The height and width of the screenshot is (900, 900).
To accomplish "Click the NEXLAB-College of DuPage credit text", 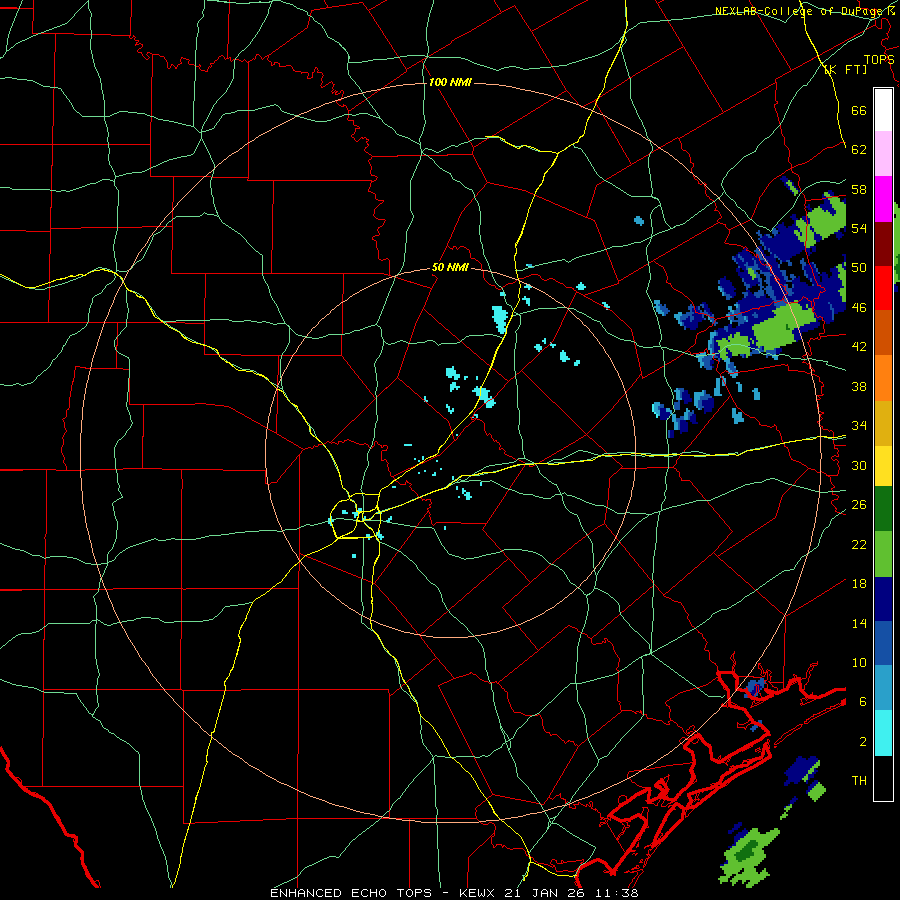I will [801, 11].
